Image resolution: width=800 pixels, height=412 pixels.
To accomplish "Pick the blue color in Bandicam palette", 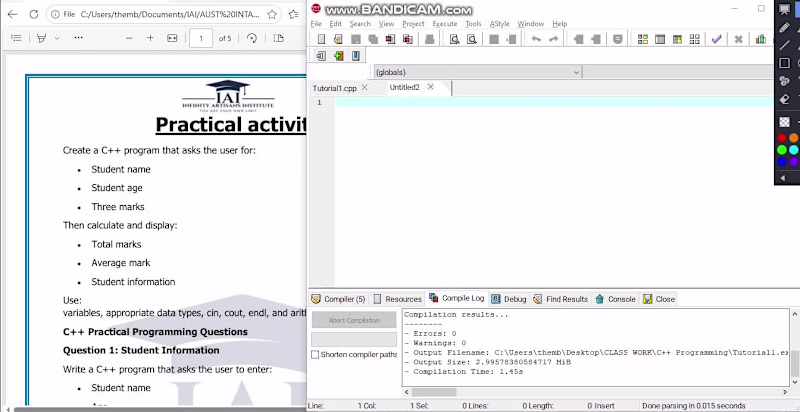I will click(x=782, y=162).
